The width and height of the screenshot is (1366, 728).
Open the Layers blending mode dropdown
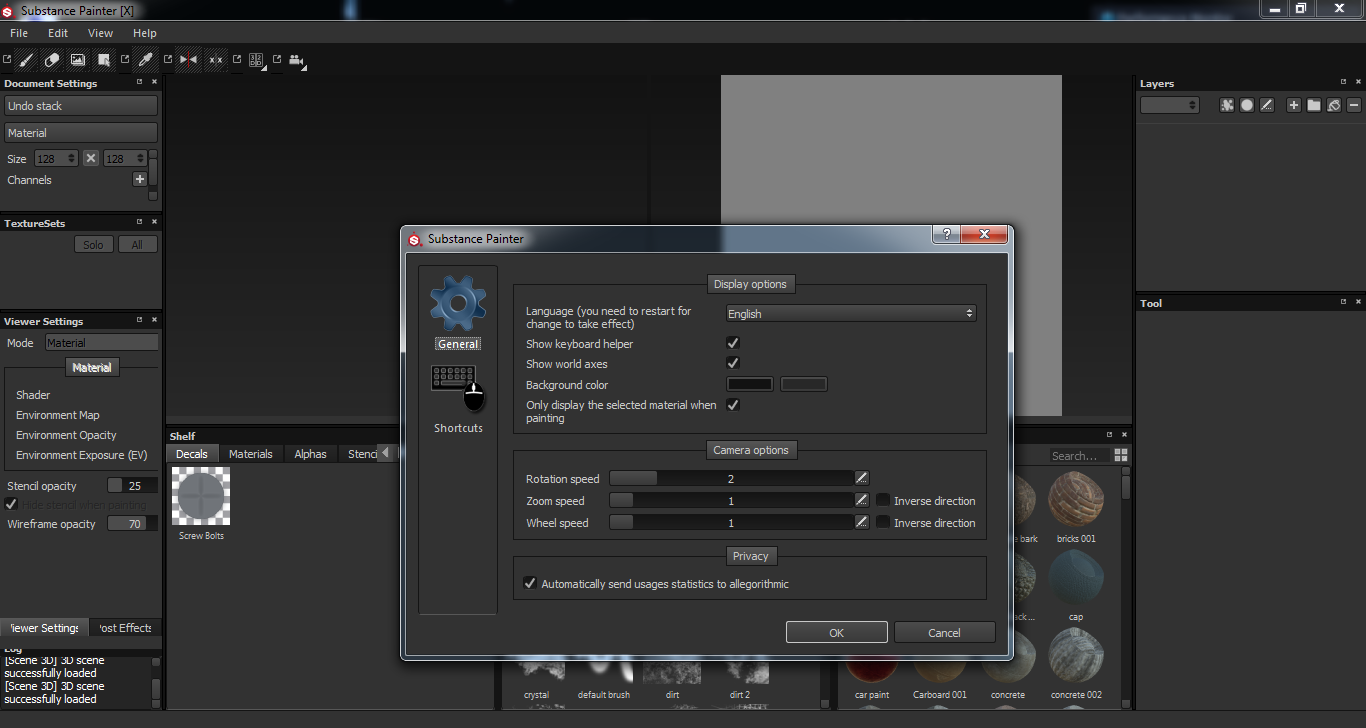tap(1169, 105)
